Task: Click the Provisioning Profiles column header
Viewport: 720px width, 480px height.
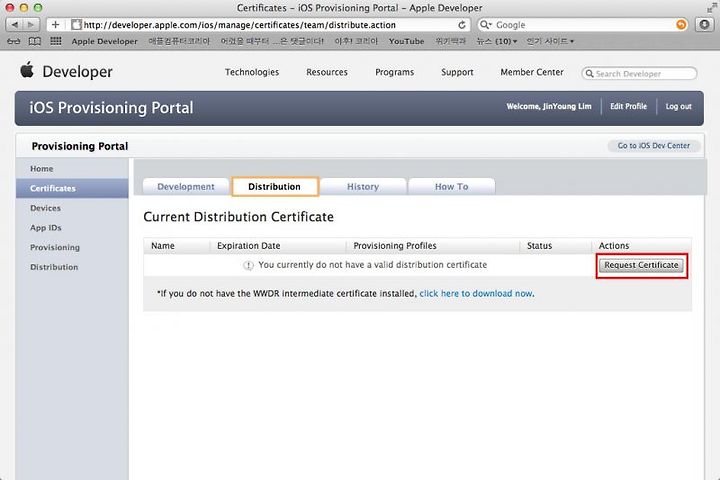Action: [395, 246]
